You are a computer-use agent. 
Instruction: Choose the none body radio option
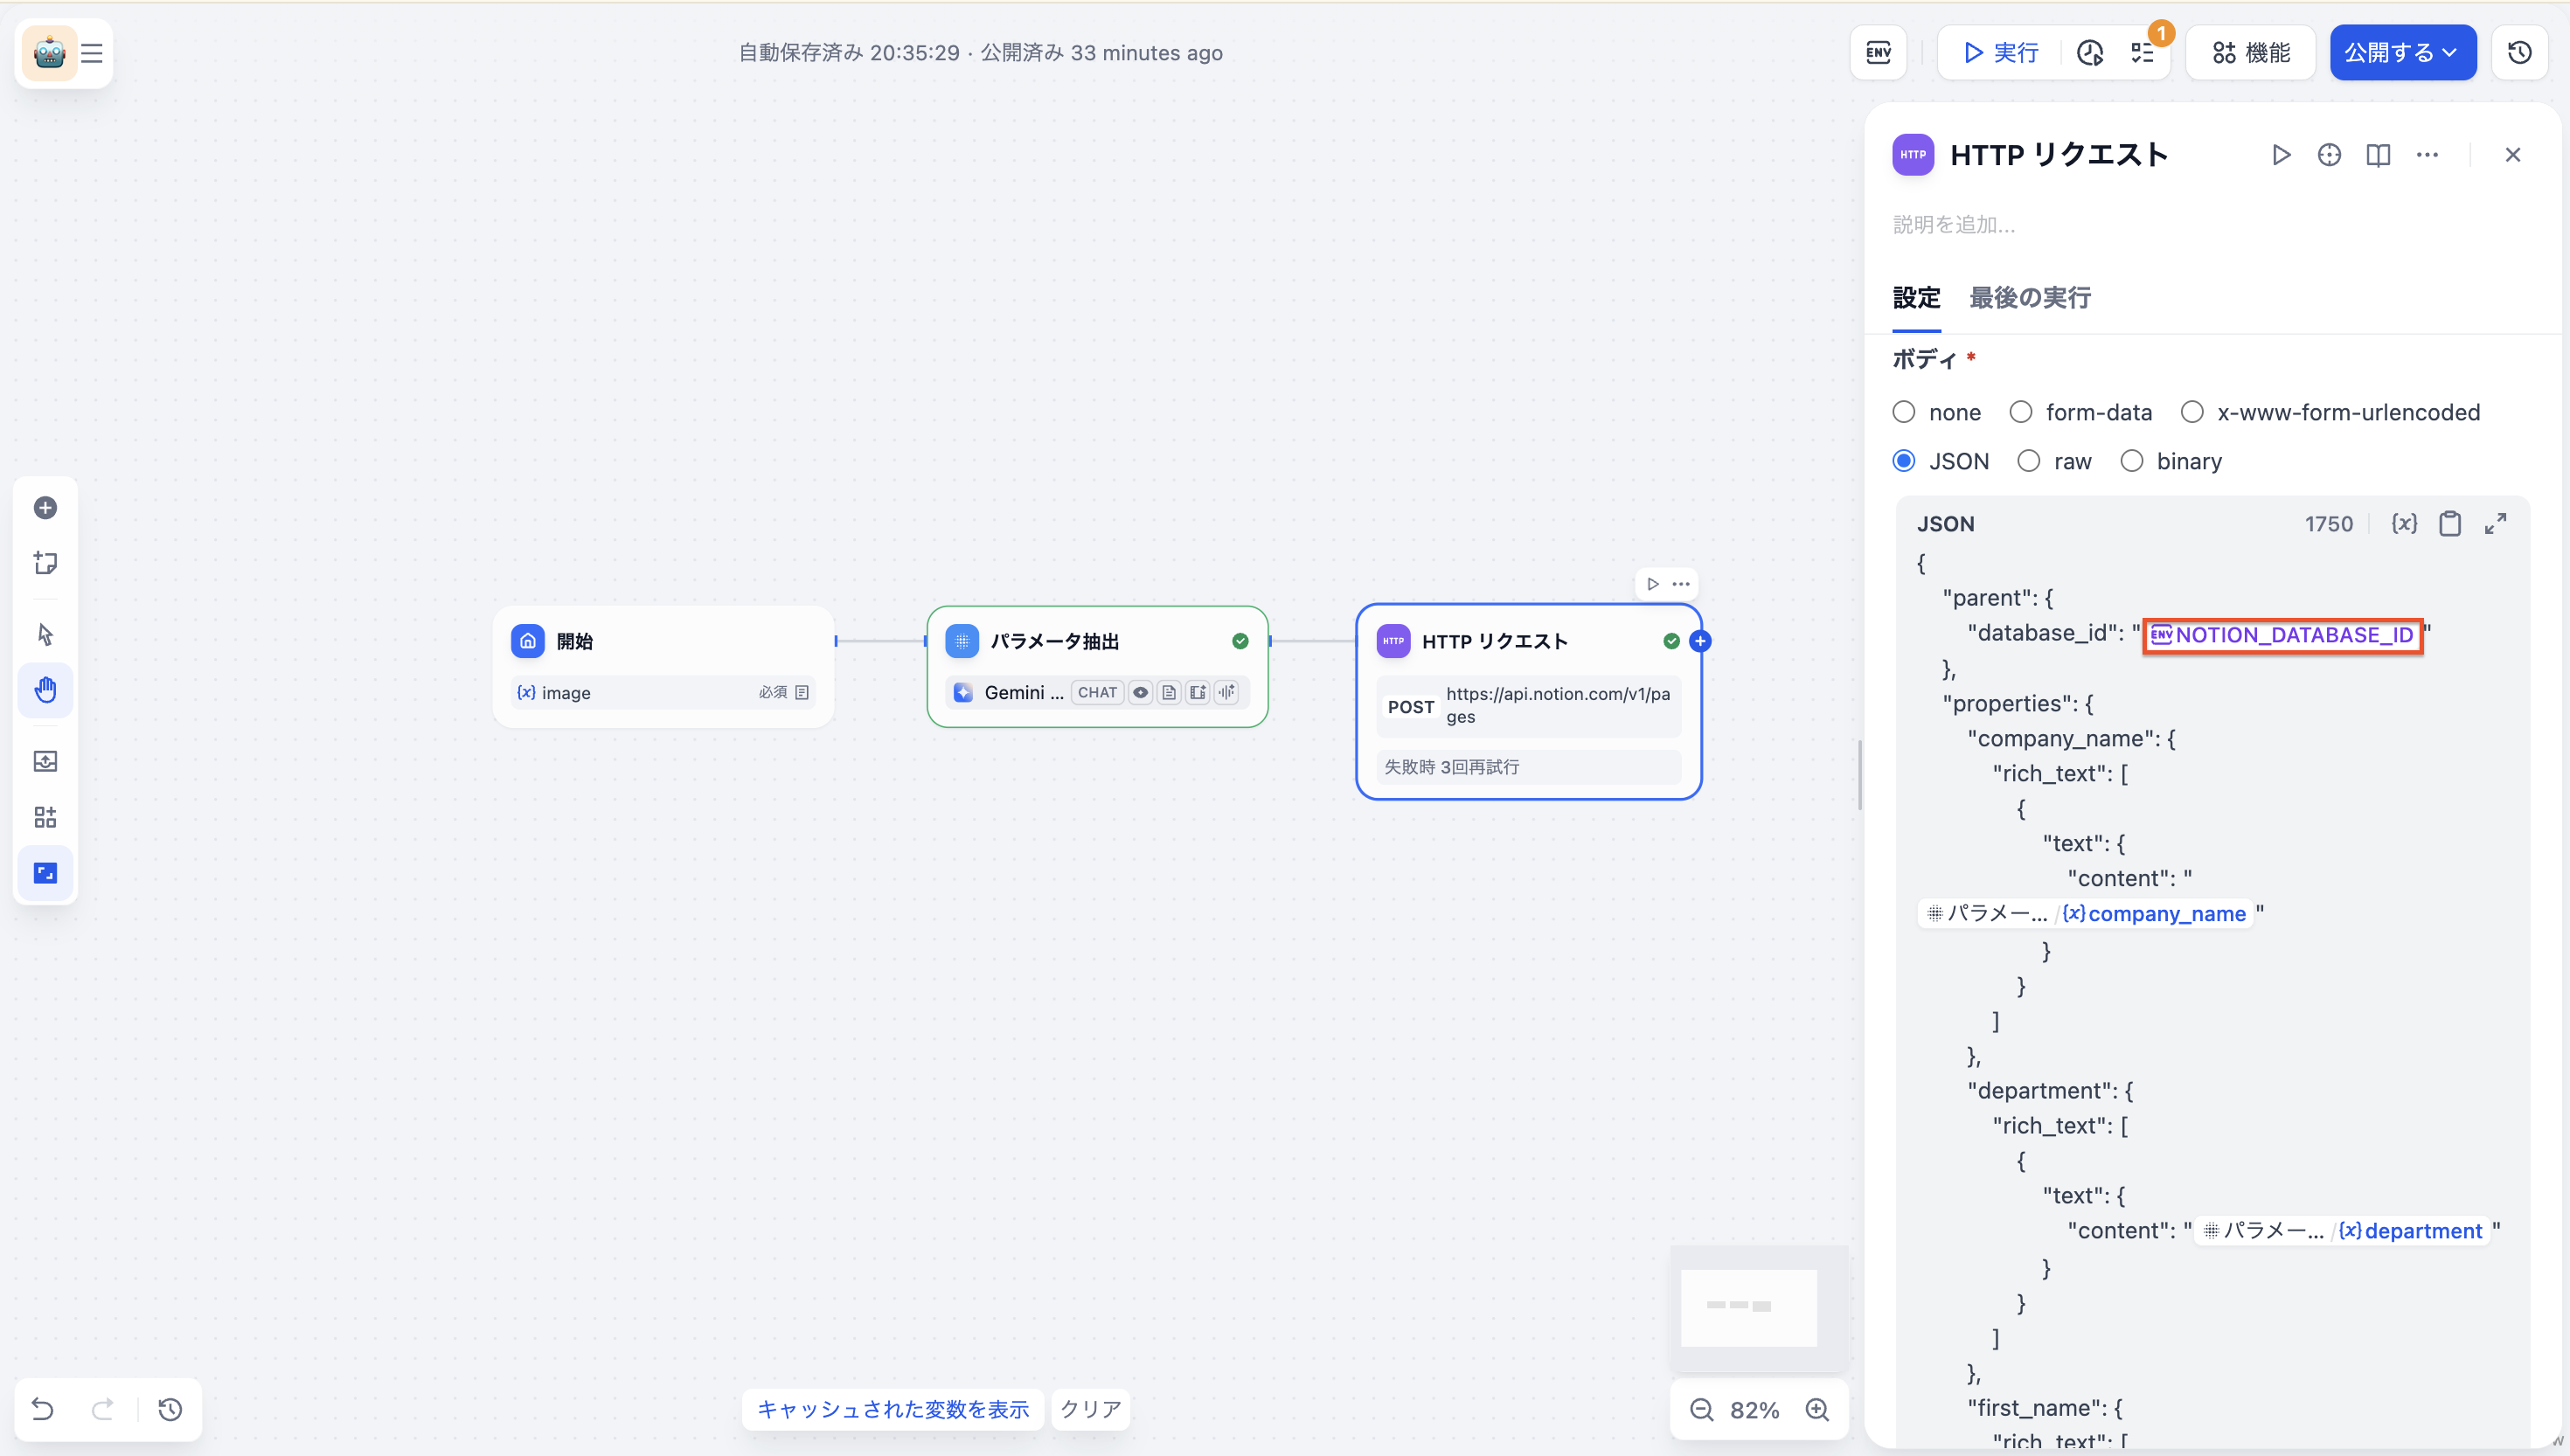1904,412
